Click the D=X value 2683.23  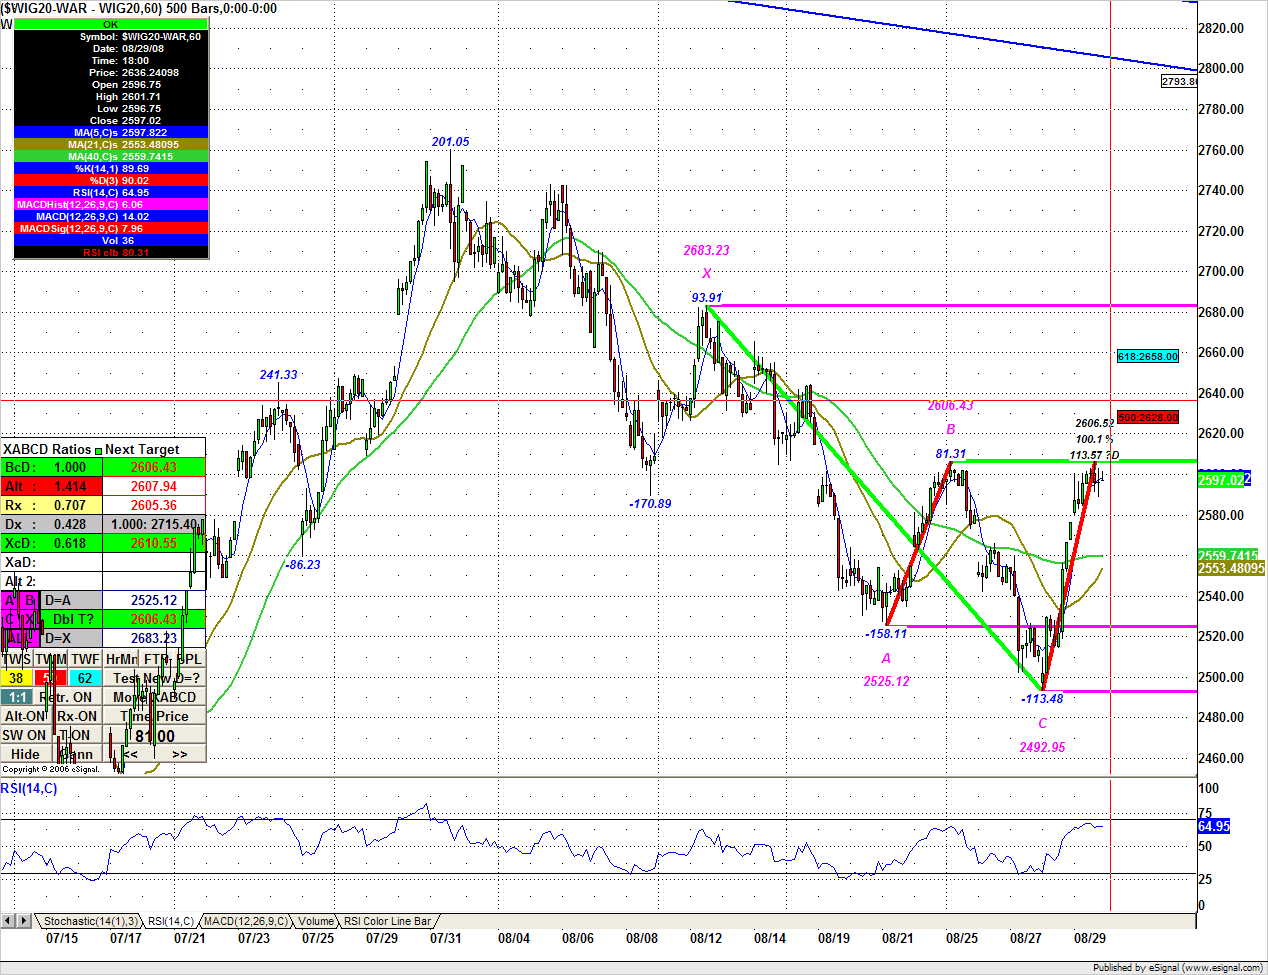click(154, 638)
